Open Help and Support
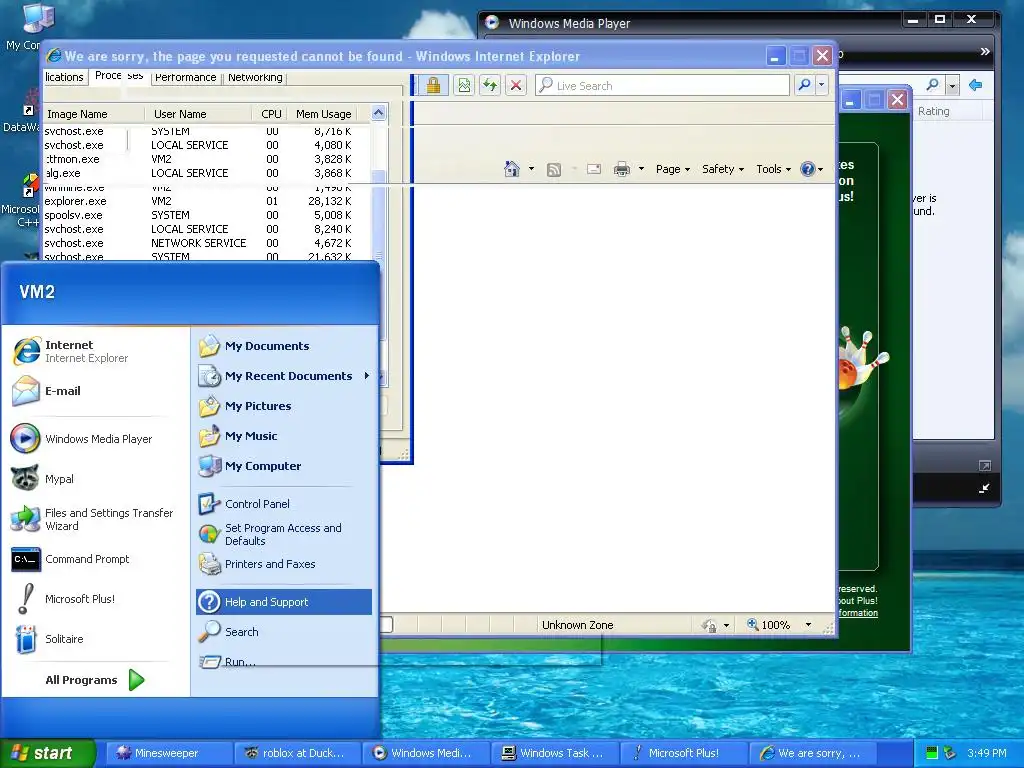Viewport: 1024px width, 768px height. [x=284, y=602]
